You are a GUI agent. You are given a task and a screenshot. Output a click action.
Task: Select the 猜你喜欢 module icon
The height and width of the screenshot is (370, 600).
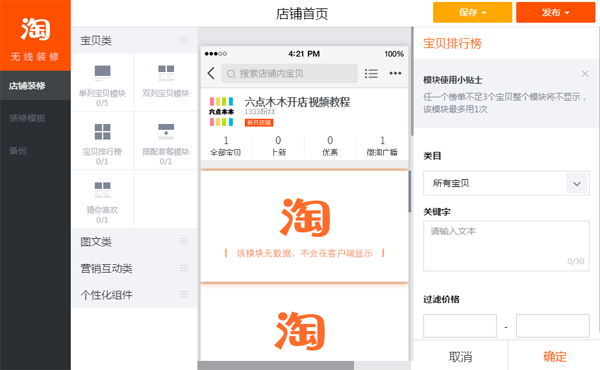pos(102,190)
